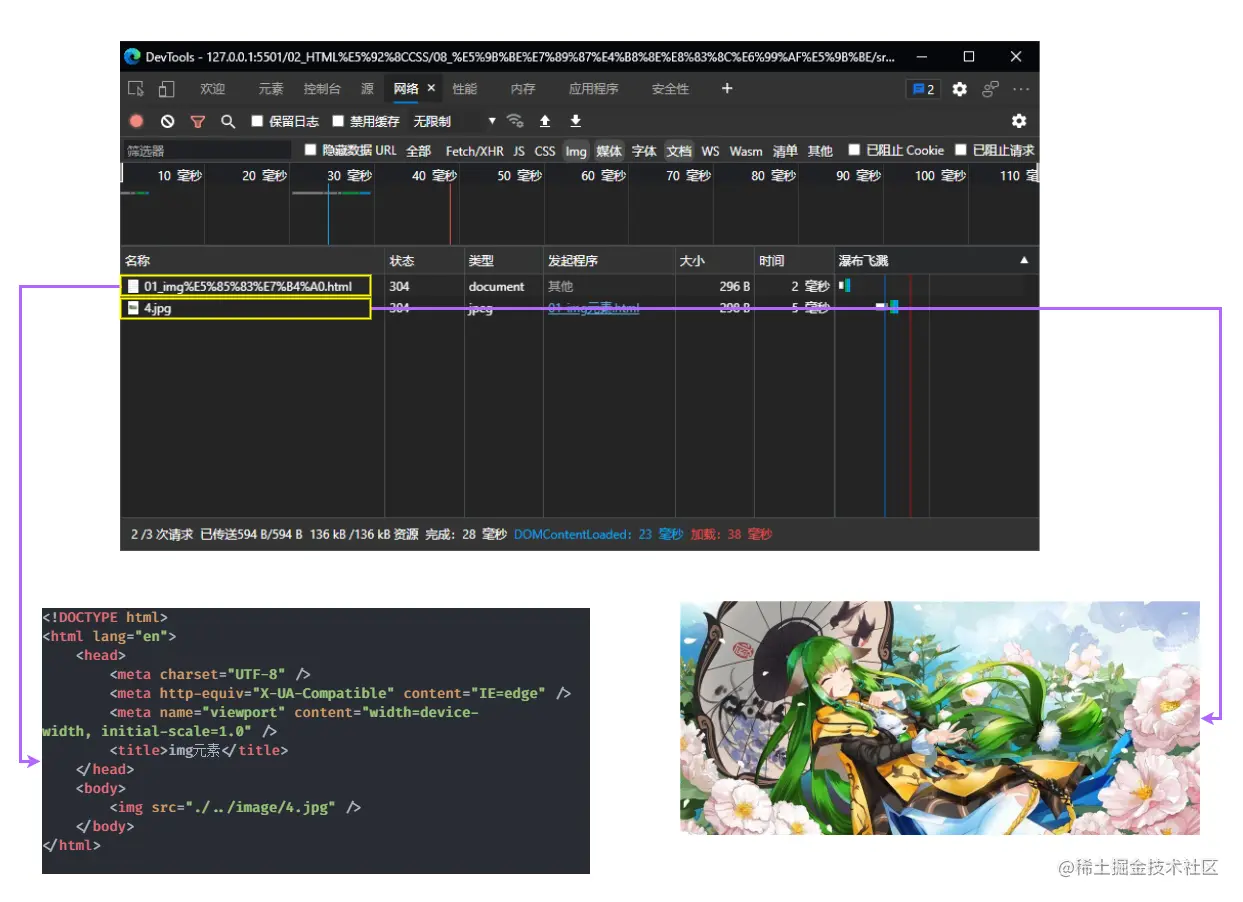The image size is (1243, 902).
Task: Sort by the 时间 column header
Action: (x=794, y=261)
